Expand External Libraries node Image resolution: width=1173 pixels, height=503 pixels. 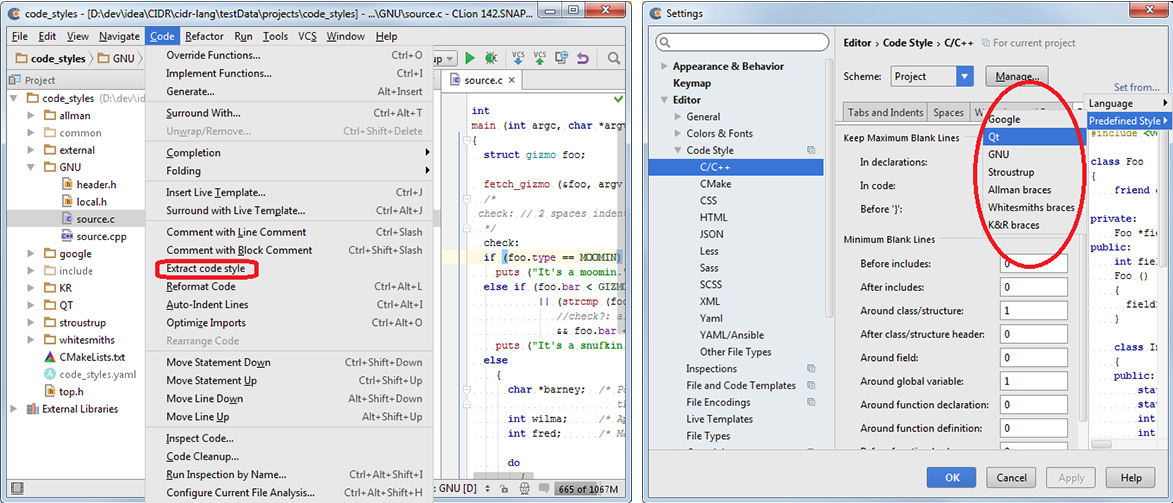pyautogui.click(x=14, y=409)
